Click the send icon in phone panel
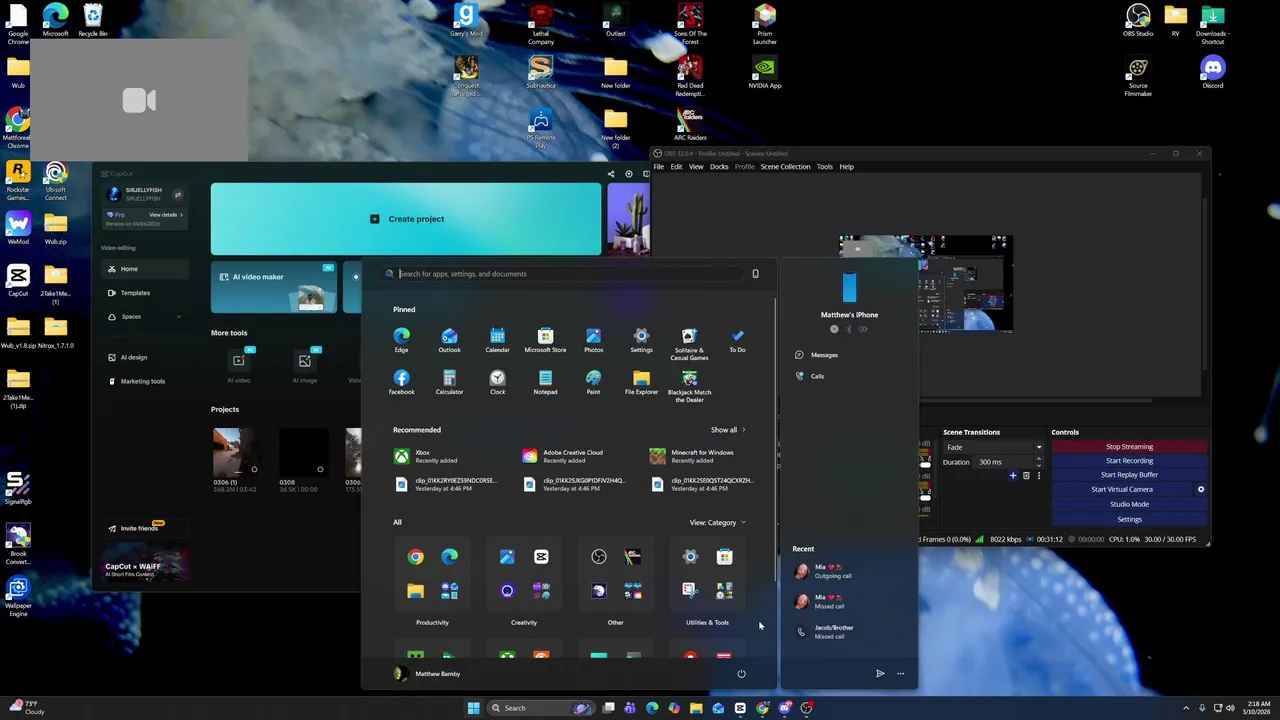1280x720 pixels. (x=880, y=673)
